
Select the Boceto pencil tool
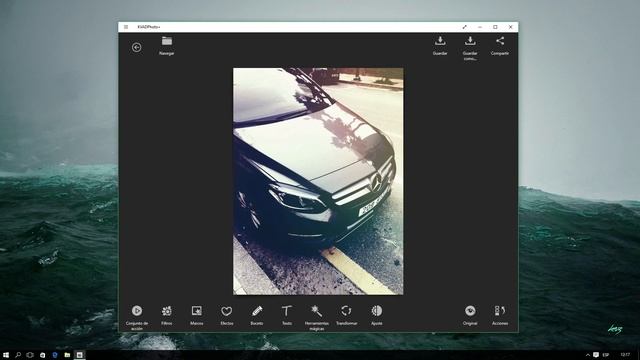[257, 316]
